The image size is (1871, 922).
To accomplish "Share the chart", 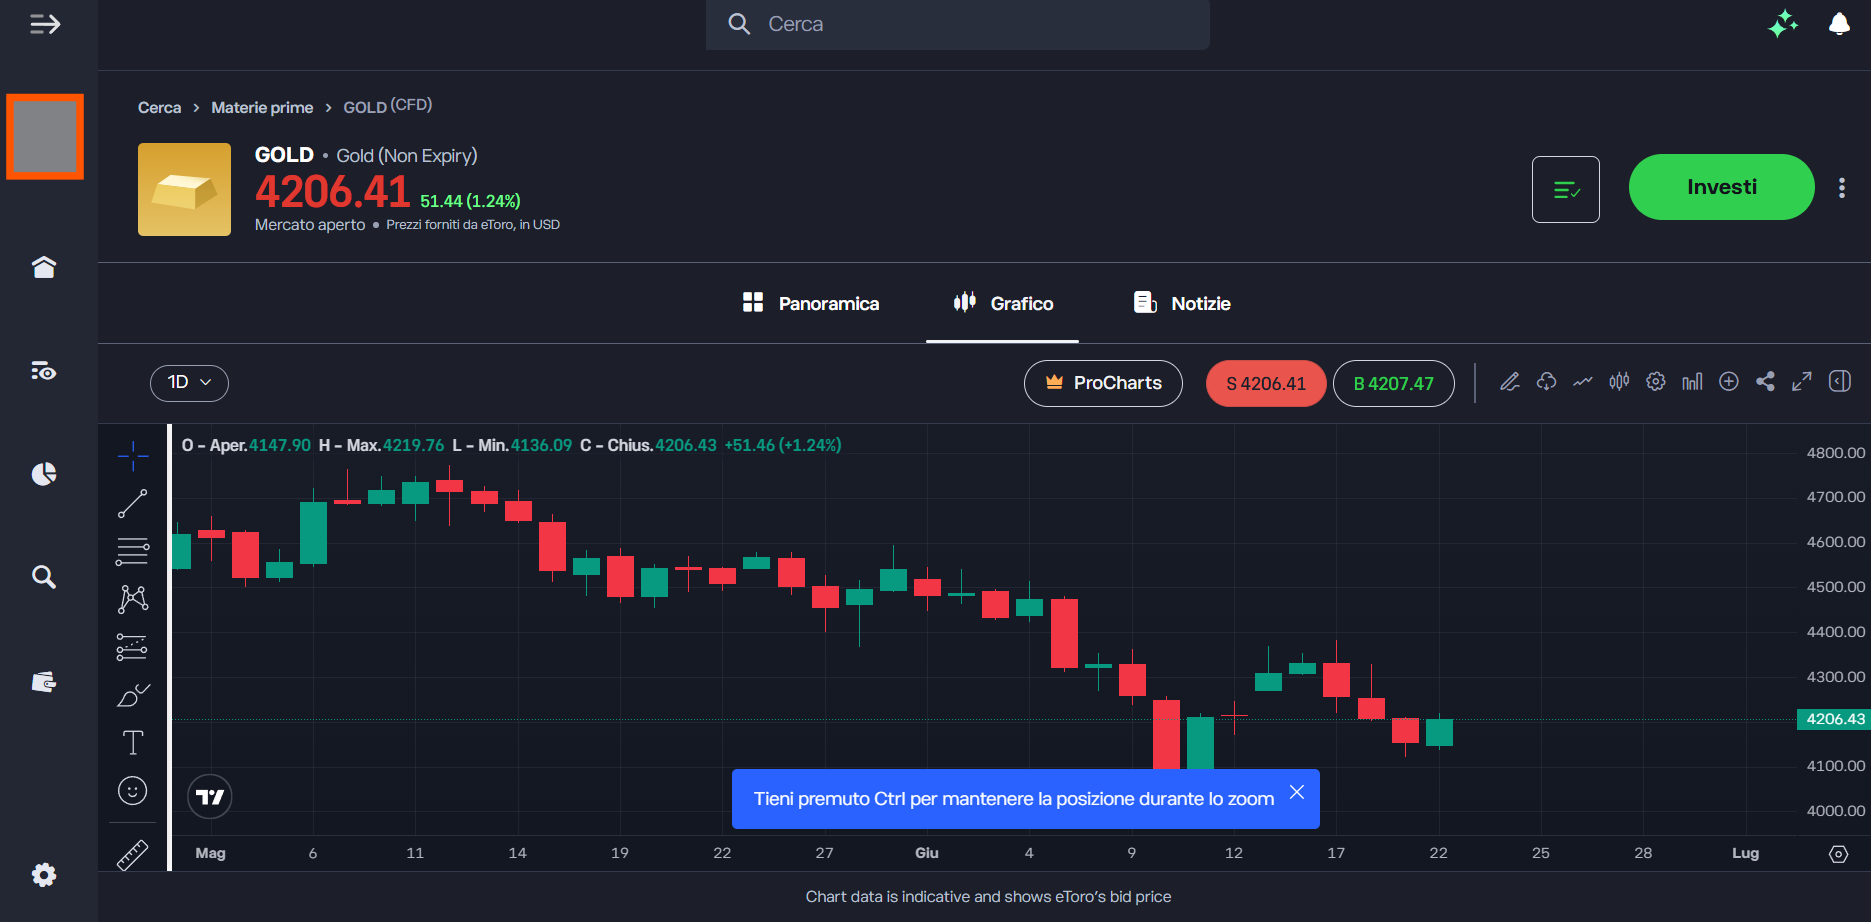I will point(1766,382).
